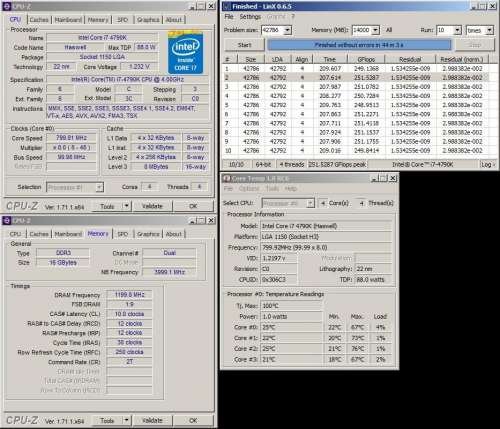
Task: Expand the times unit dropdown in LinX
Action: tap(489, 30)
